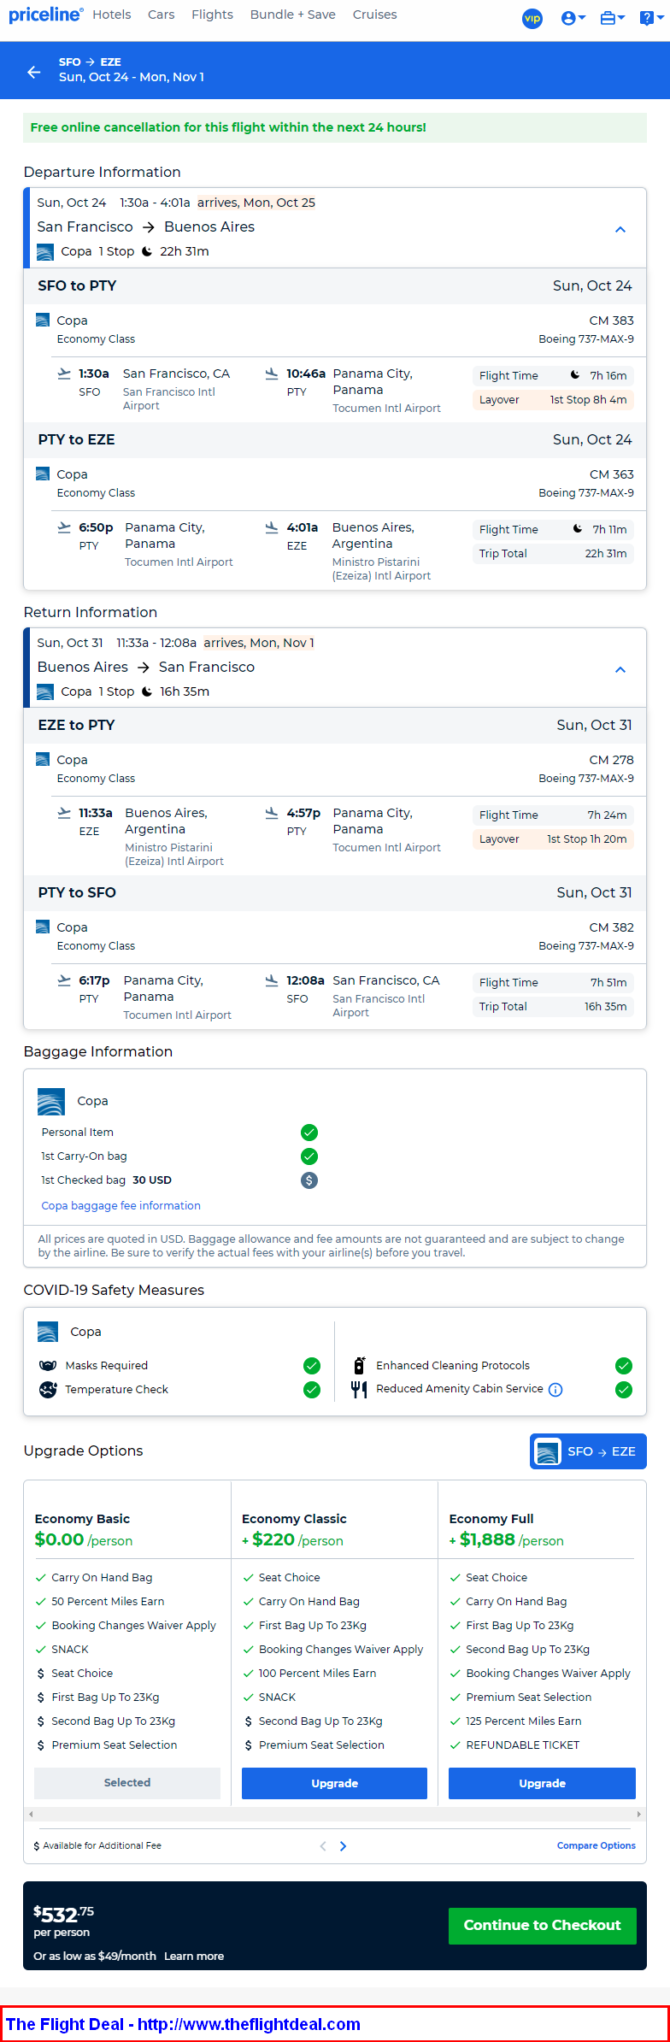Open the user account icon menu

tap(573, 18)
